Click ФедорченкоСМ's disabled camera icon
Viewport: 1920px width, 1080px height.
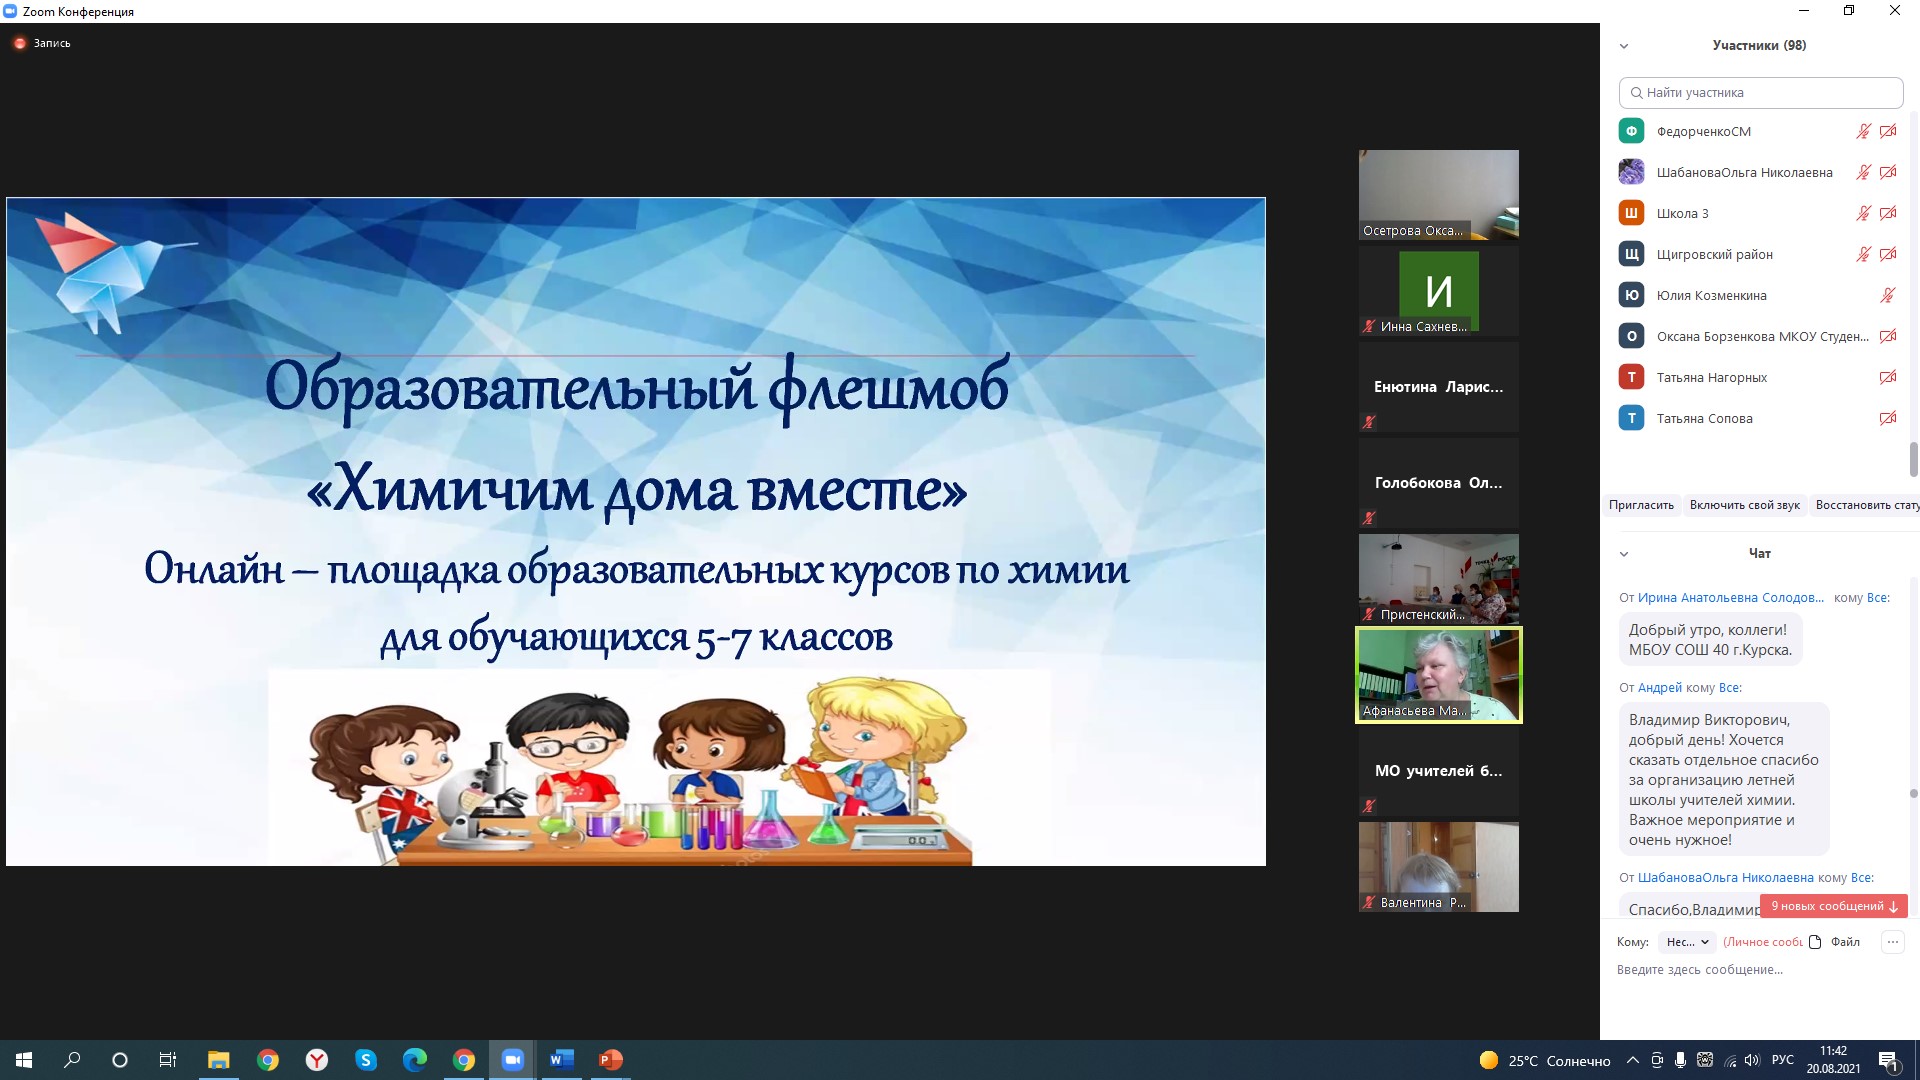1888,131
